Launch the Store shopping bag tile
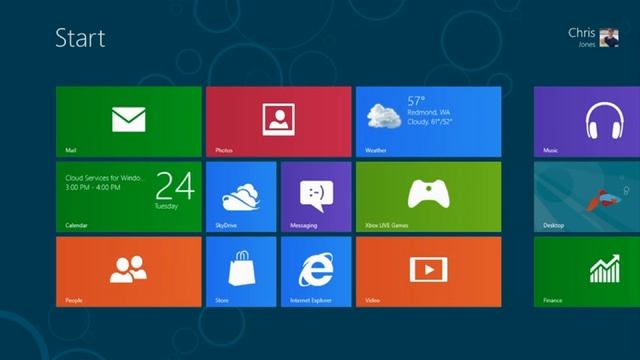The image size is (640, 360). pyautogui.click(x=241, y=272)
